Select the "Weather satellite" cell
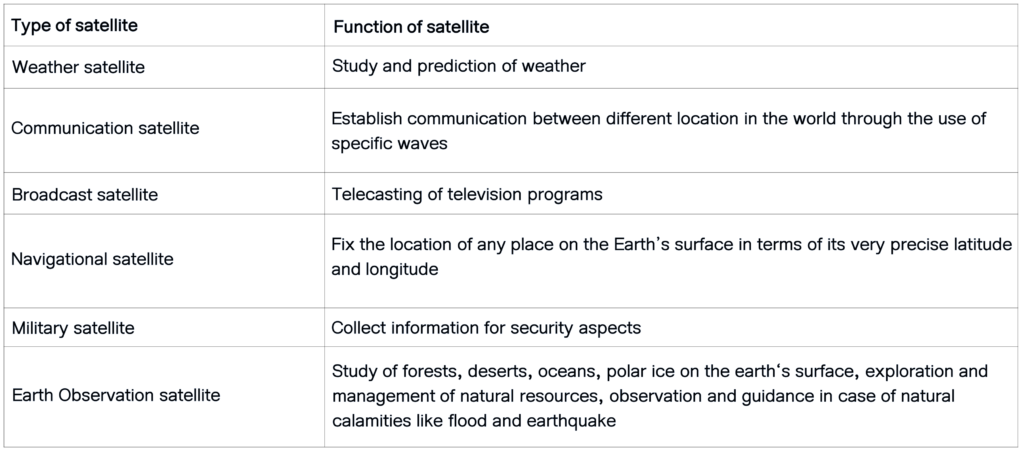Image resolution: width=1024 pixels, height=452 pixels. tap(164, 67)
